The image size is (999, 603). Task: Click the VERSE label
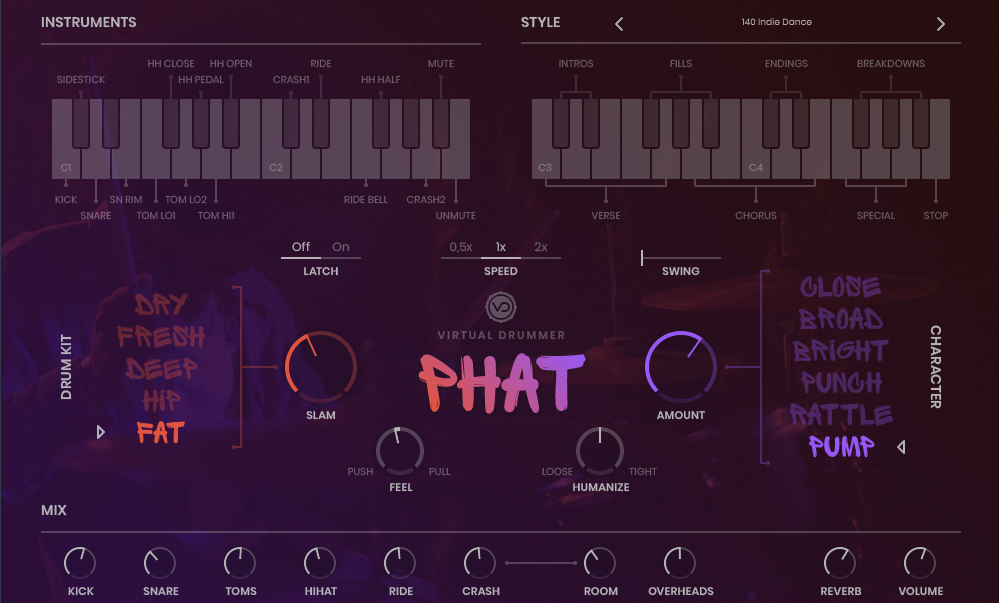pos(606,215)
